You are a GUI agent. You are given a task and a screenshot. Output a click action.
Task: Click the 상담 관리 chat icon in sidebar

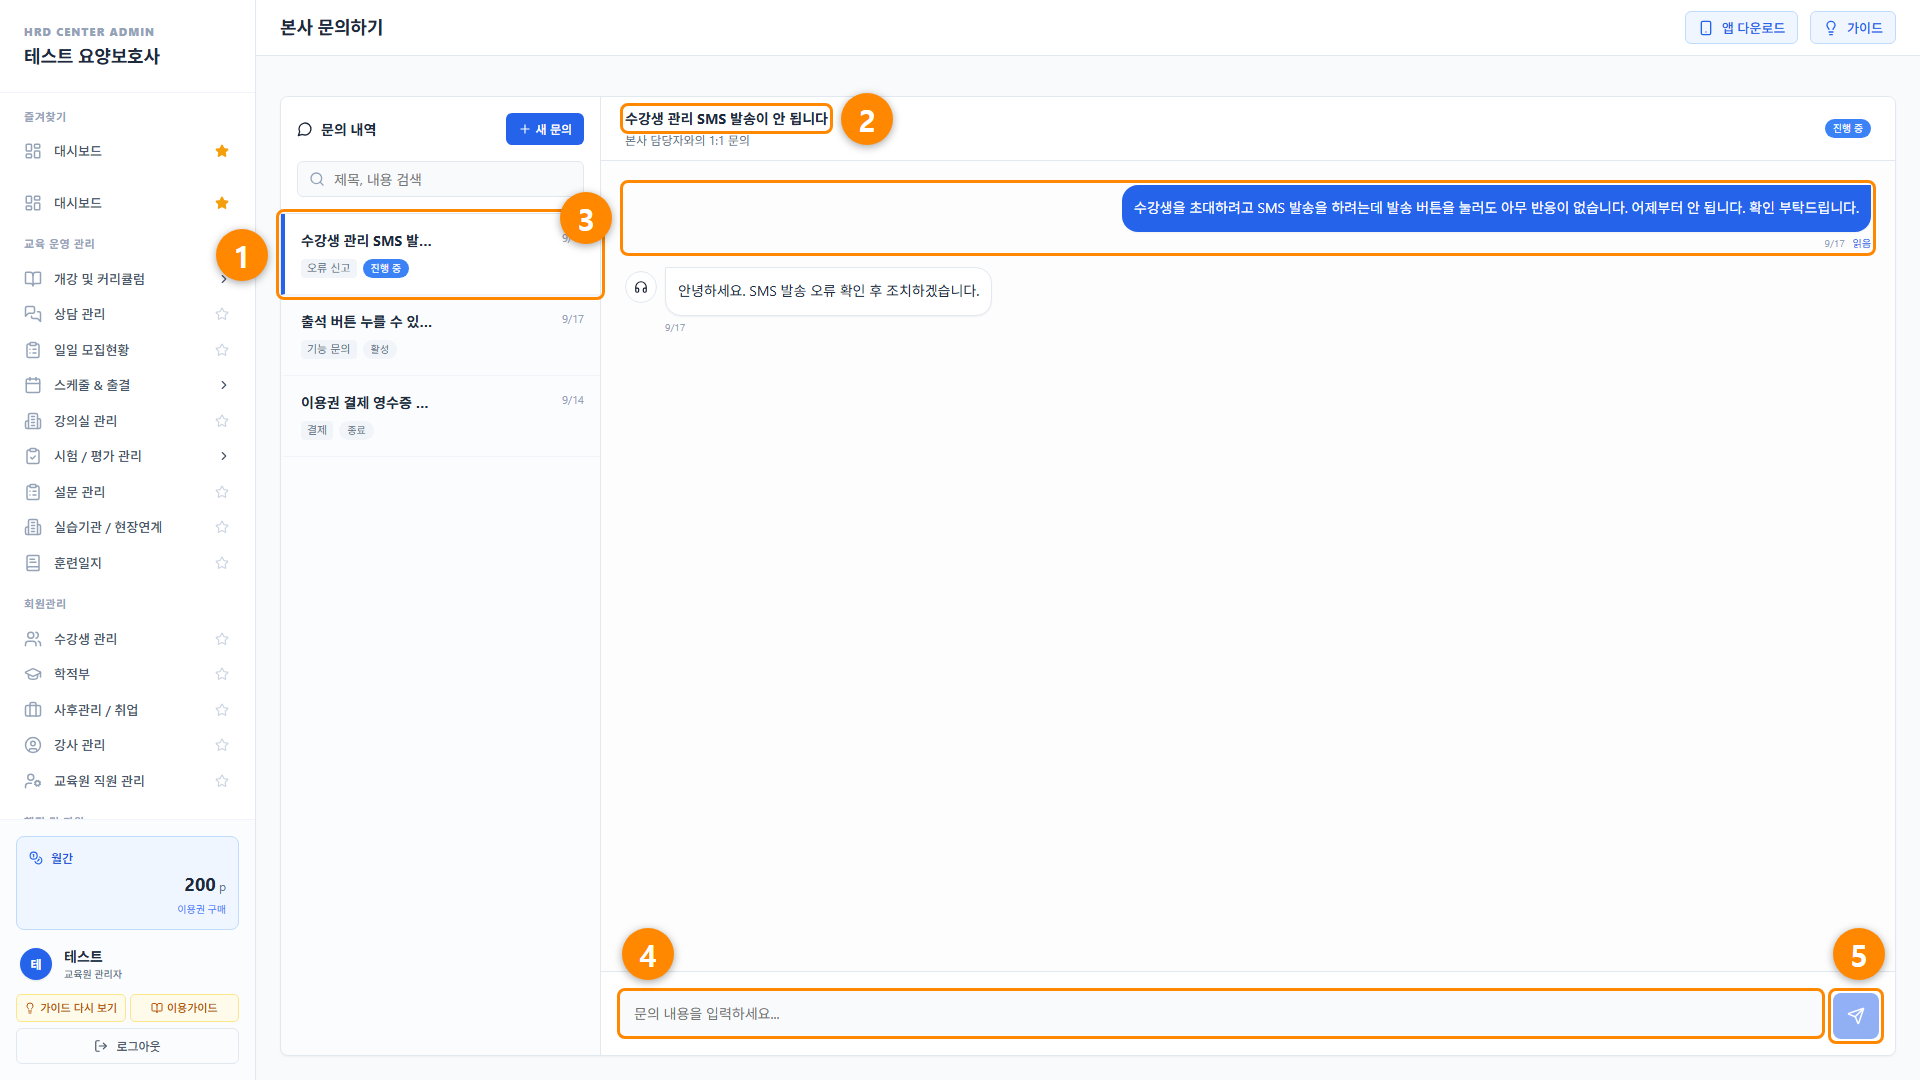[33, 314]
